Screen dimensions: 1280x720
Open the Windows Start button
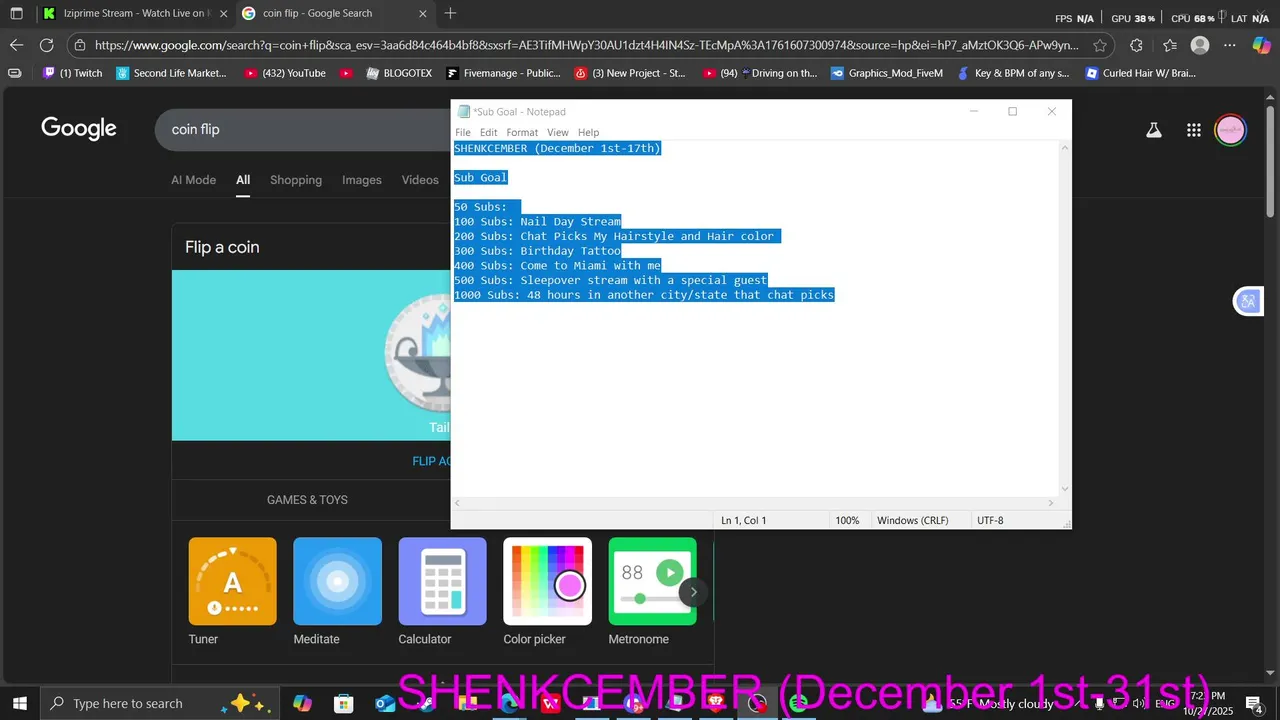pos(19,703)
